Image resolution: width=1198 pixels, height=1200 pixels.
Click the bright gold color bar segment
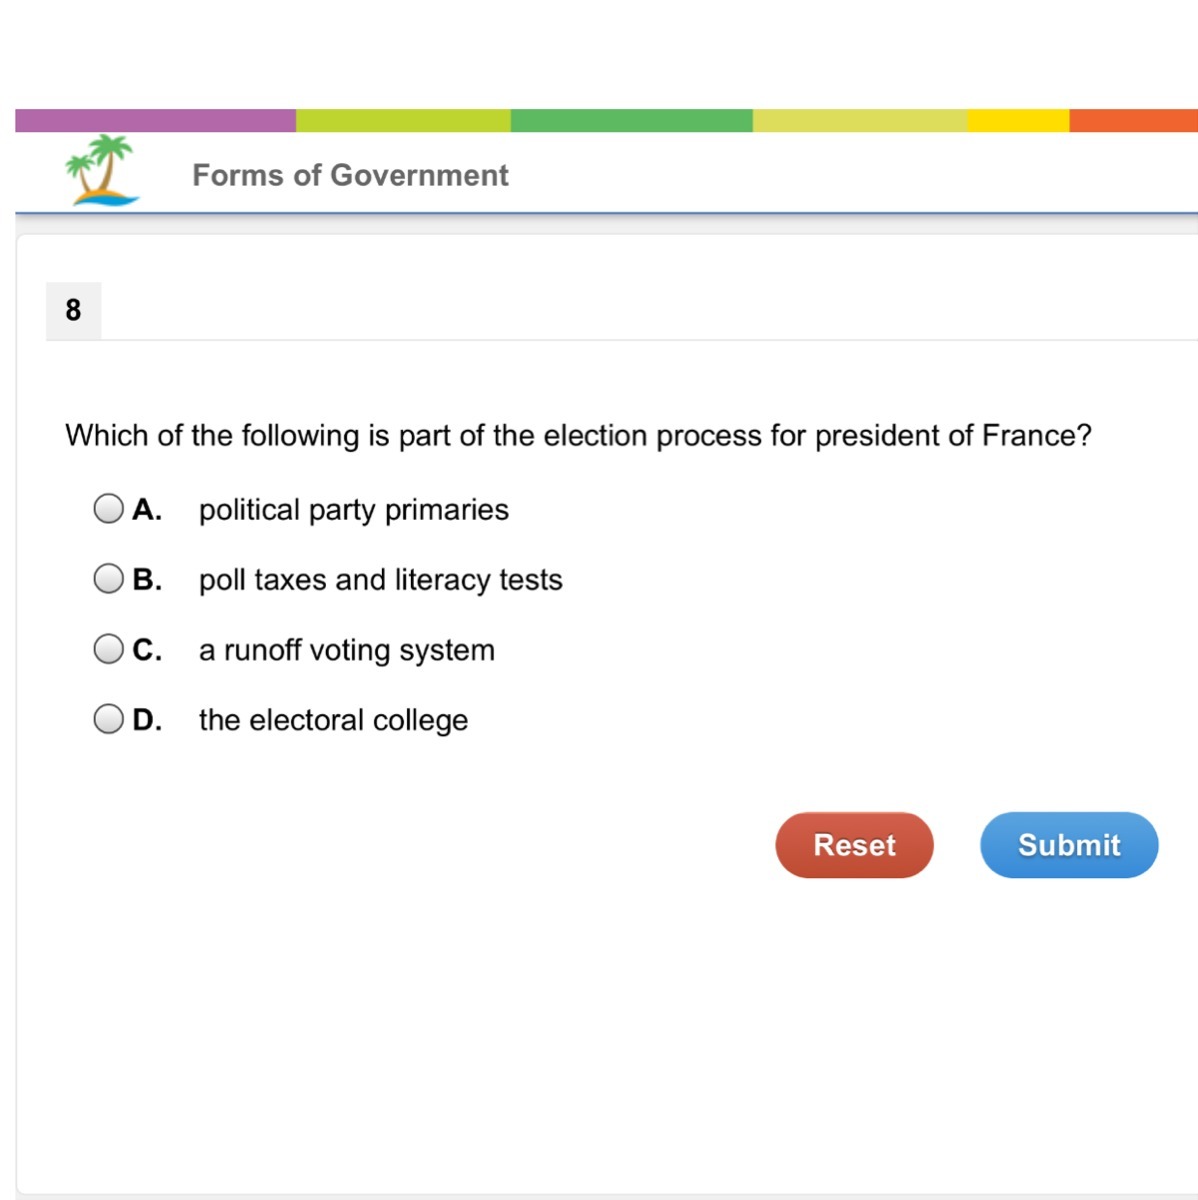pos(1018,121)
